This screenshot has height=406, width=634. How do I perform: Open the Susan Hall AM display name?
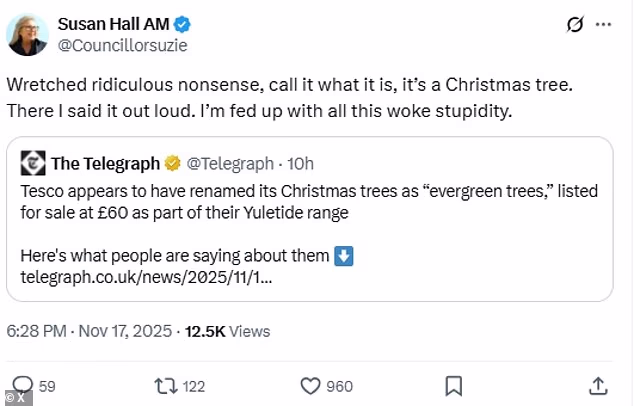click(112, 23)
